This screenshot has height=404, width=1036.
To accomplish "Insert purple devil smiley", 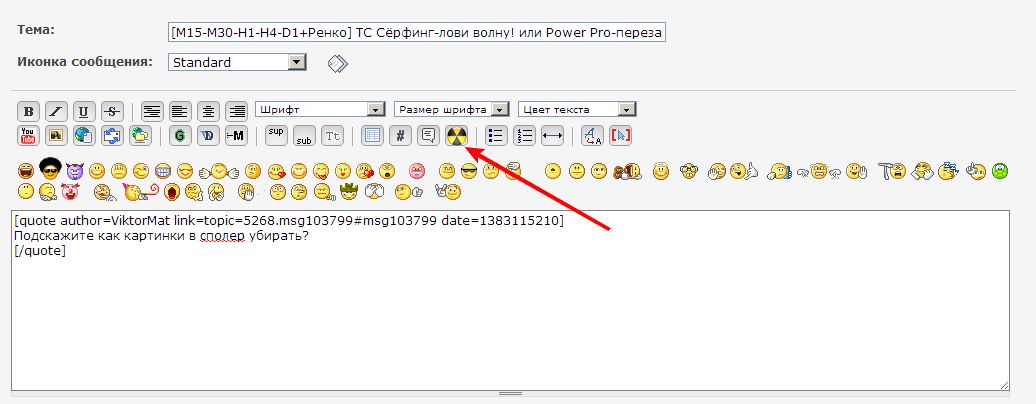I will click(x=75, y=172).
